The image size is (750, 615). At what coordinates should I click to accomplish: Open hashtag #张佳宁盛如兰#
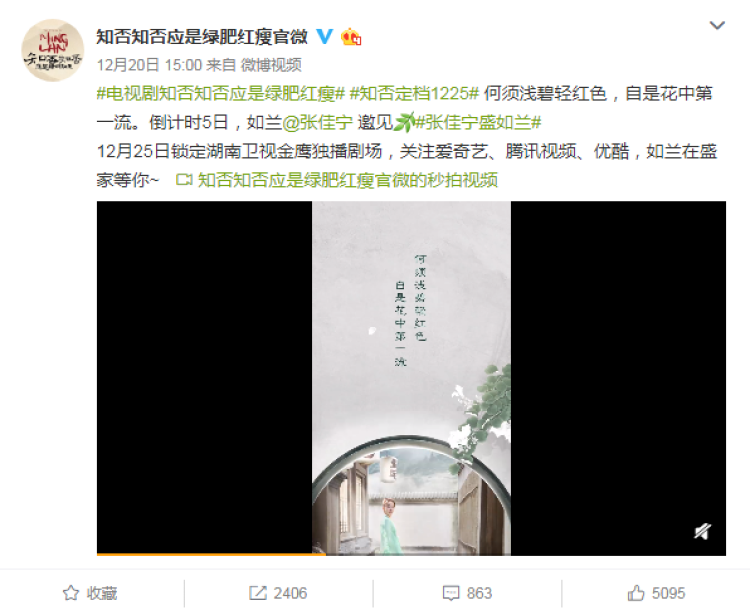click(x=478, y=122)
